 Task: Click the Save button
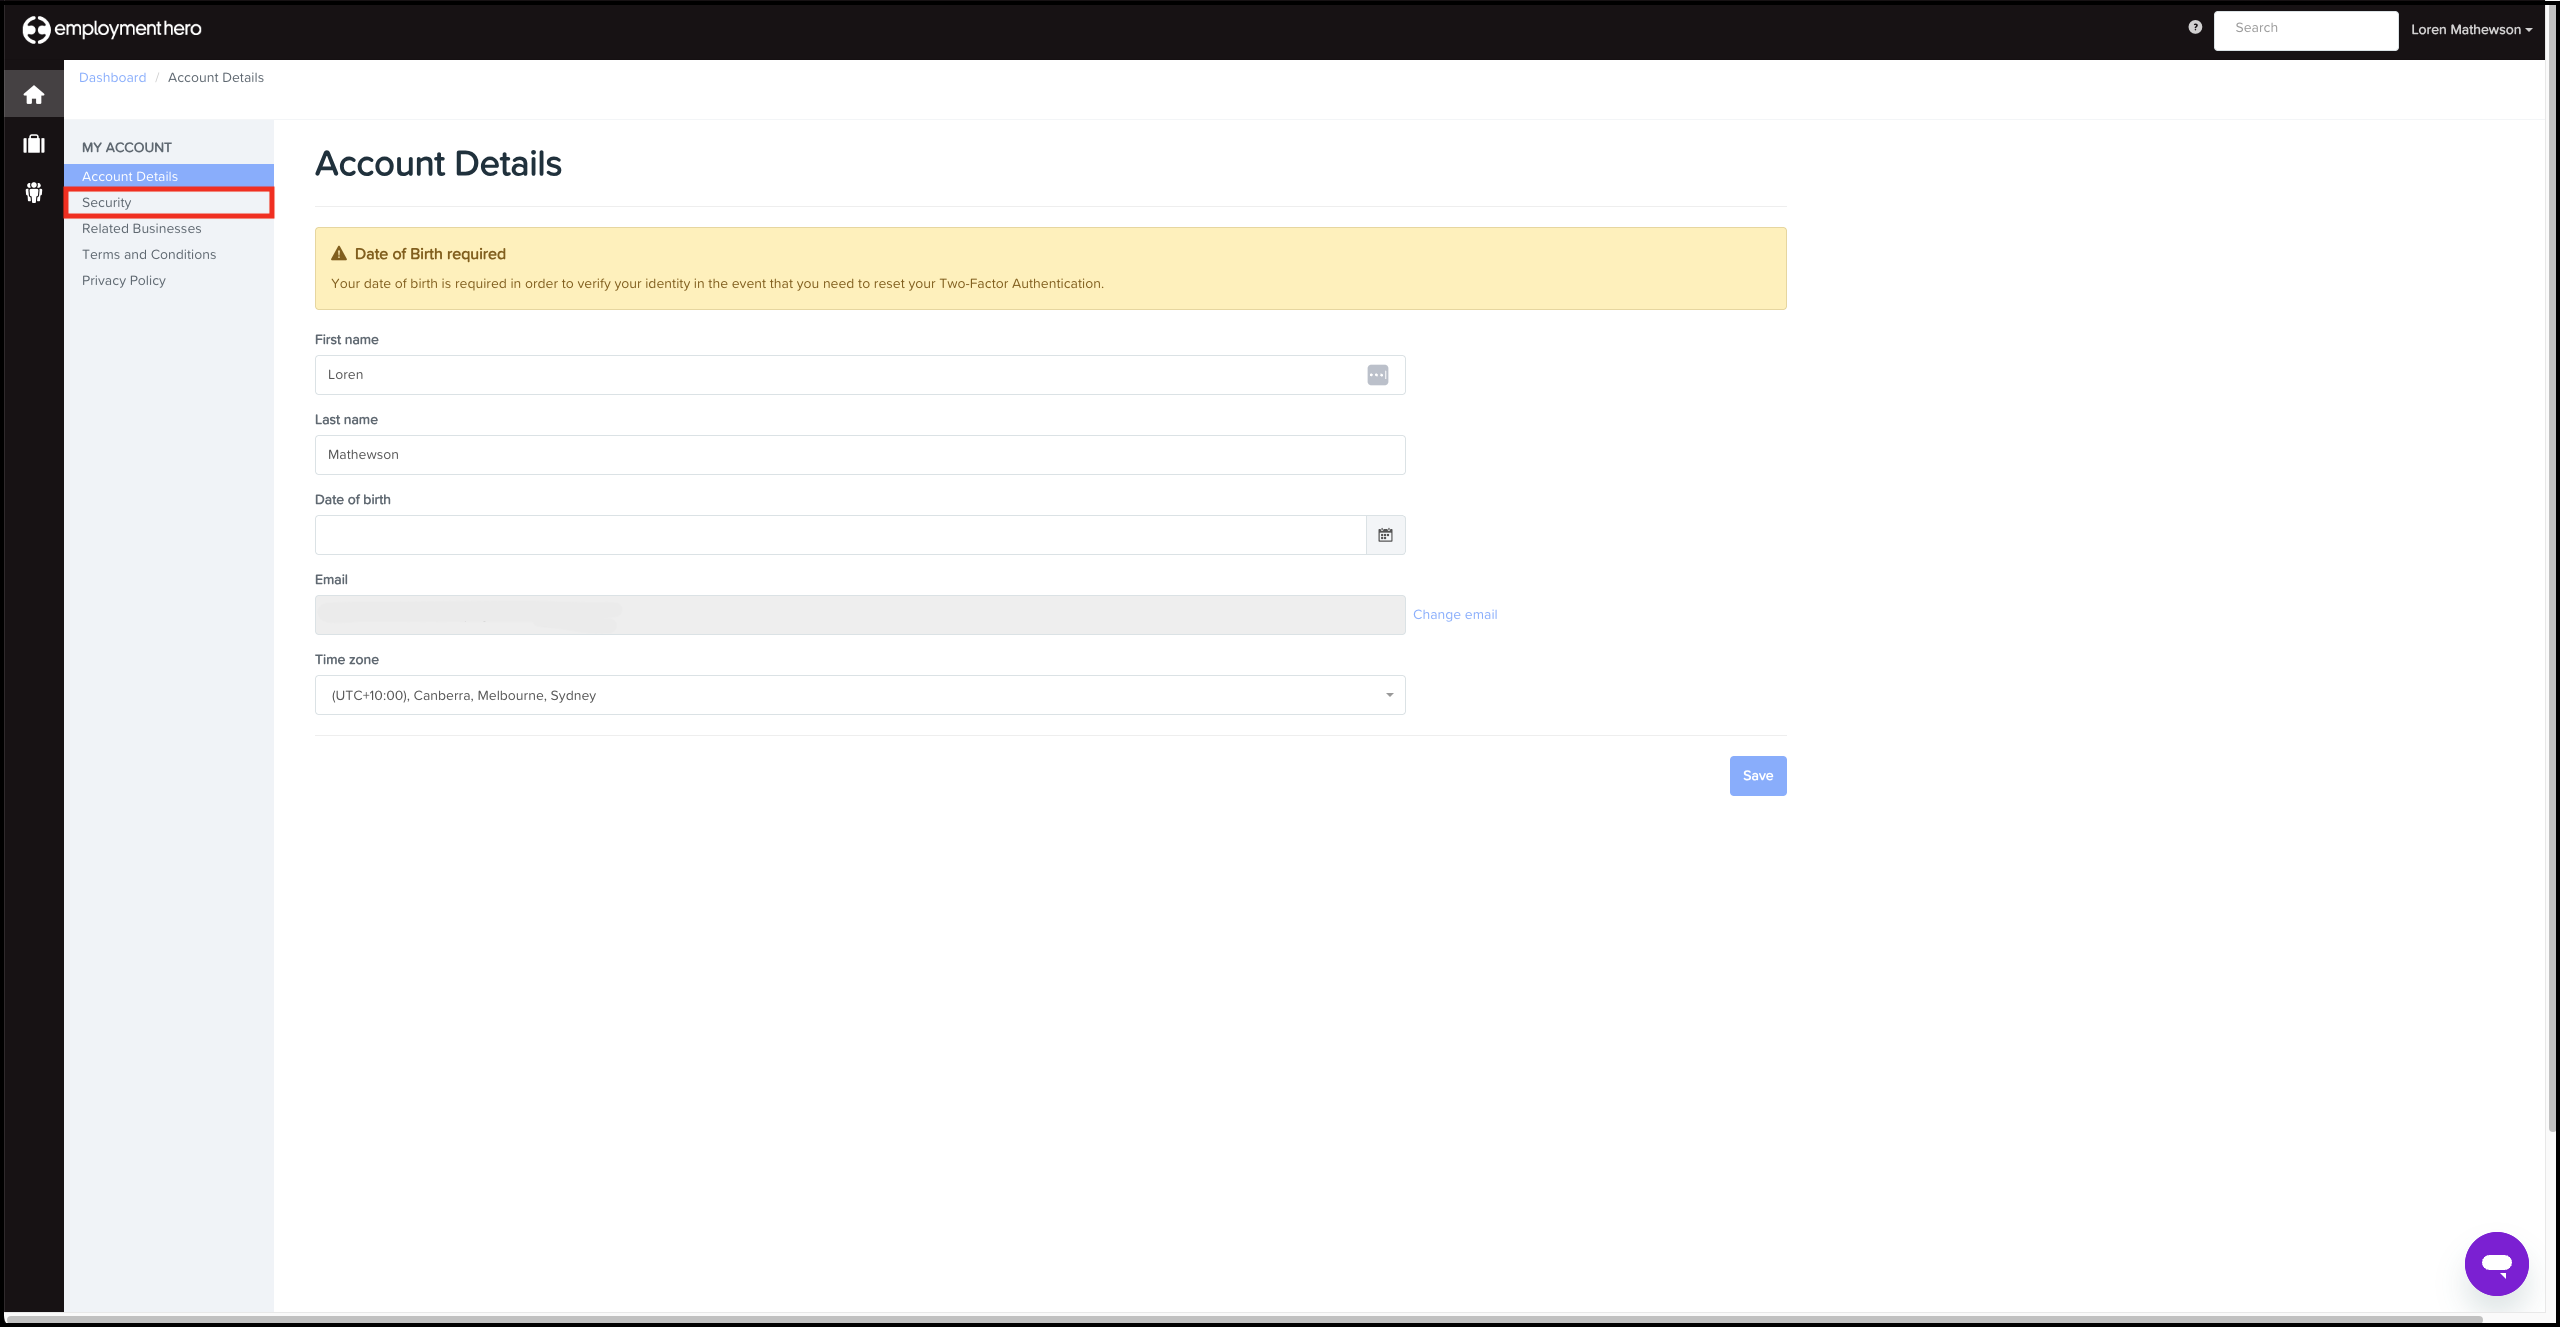[x=1757, y=775]
